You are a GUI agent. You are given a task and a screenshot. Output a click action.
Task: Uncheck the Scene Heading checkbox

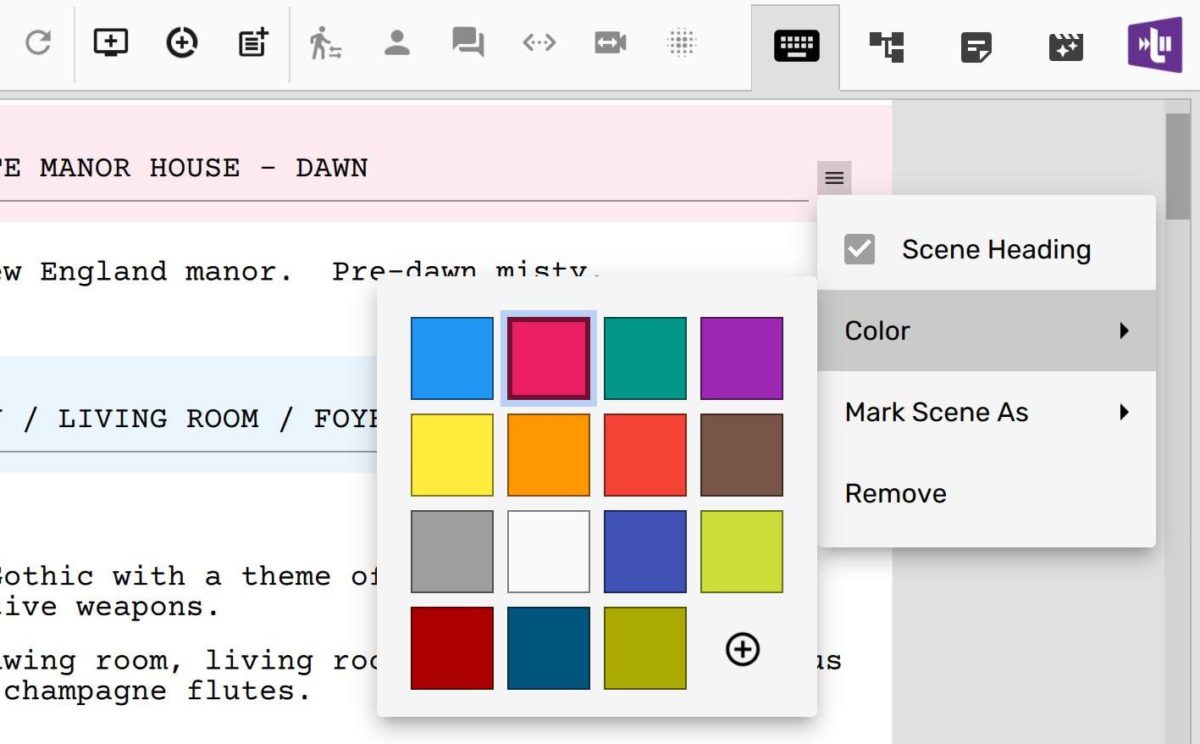859,249
